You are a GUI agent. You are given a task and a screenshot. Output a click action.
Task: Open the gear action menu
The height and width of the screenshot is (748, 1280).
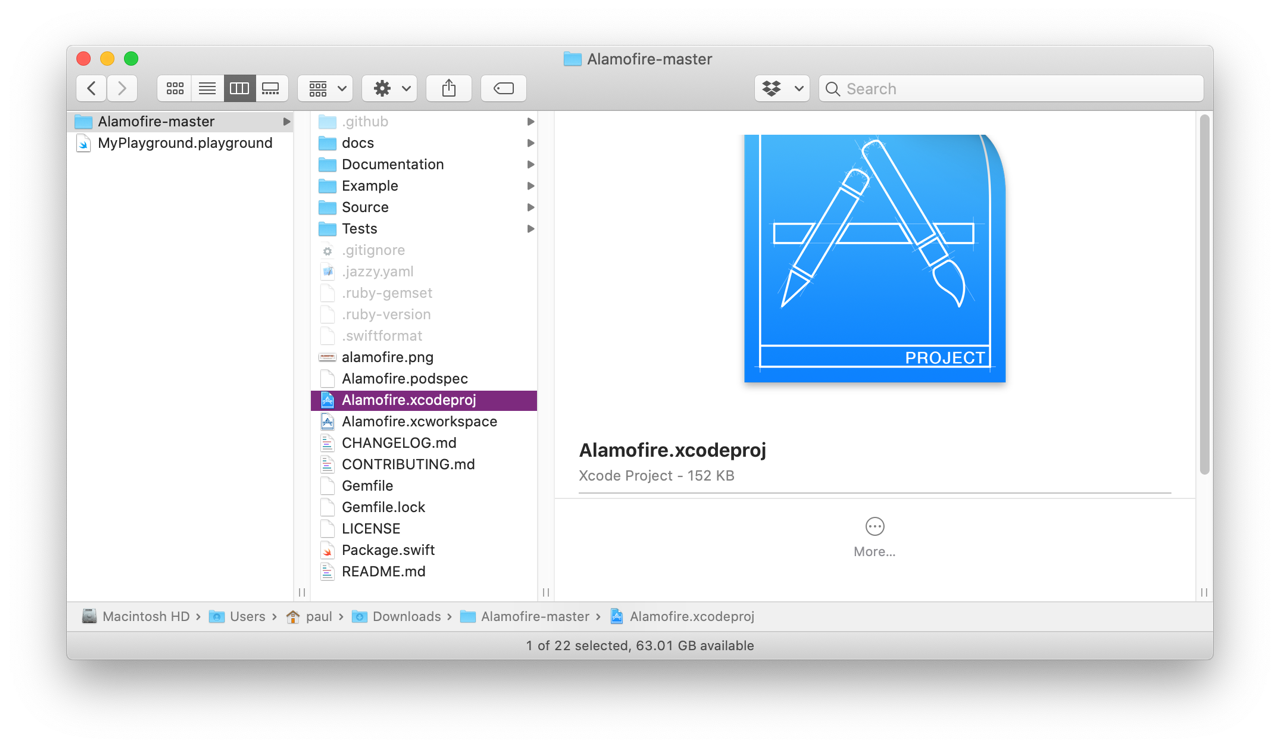(389, 88)
